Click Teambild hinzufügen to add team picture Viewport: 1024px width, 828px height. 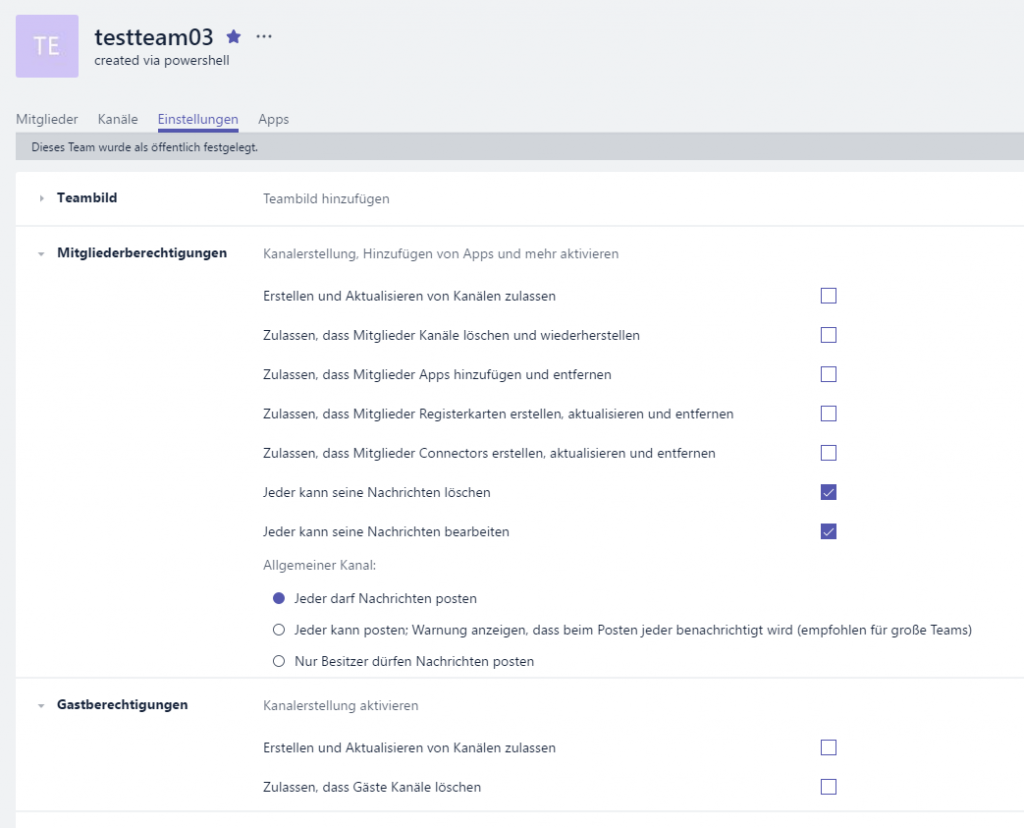[324, 198]
